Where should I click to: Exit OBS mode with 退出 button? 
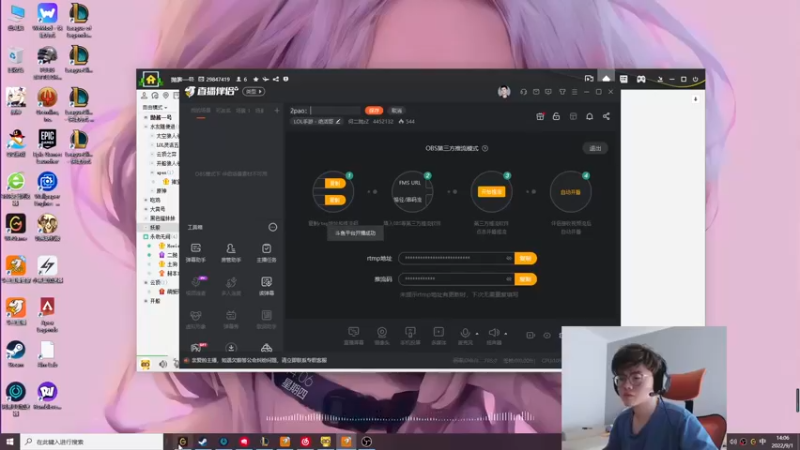point(595,148)
